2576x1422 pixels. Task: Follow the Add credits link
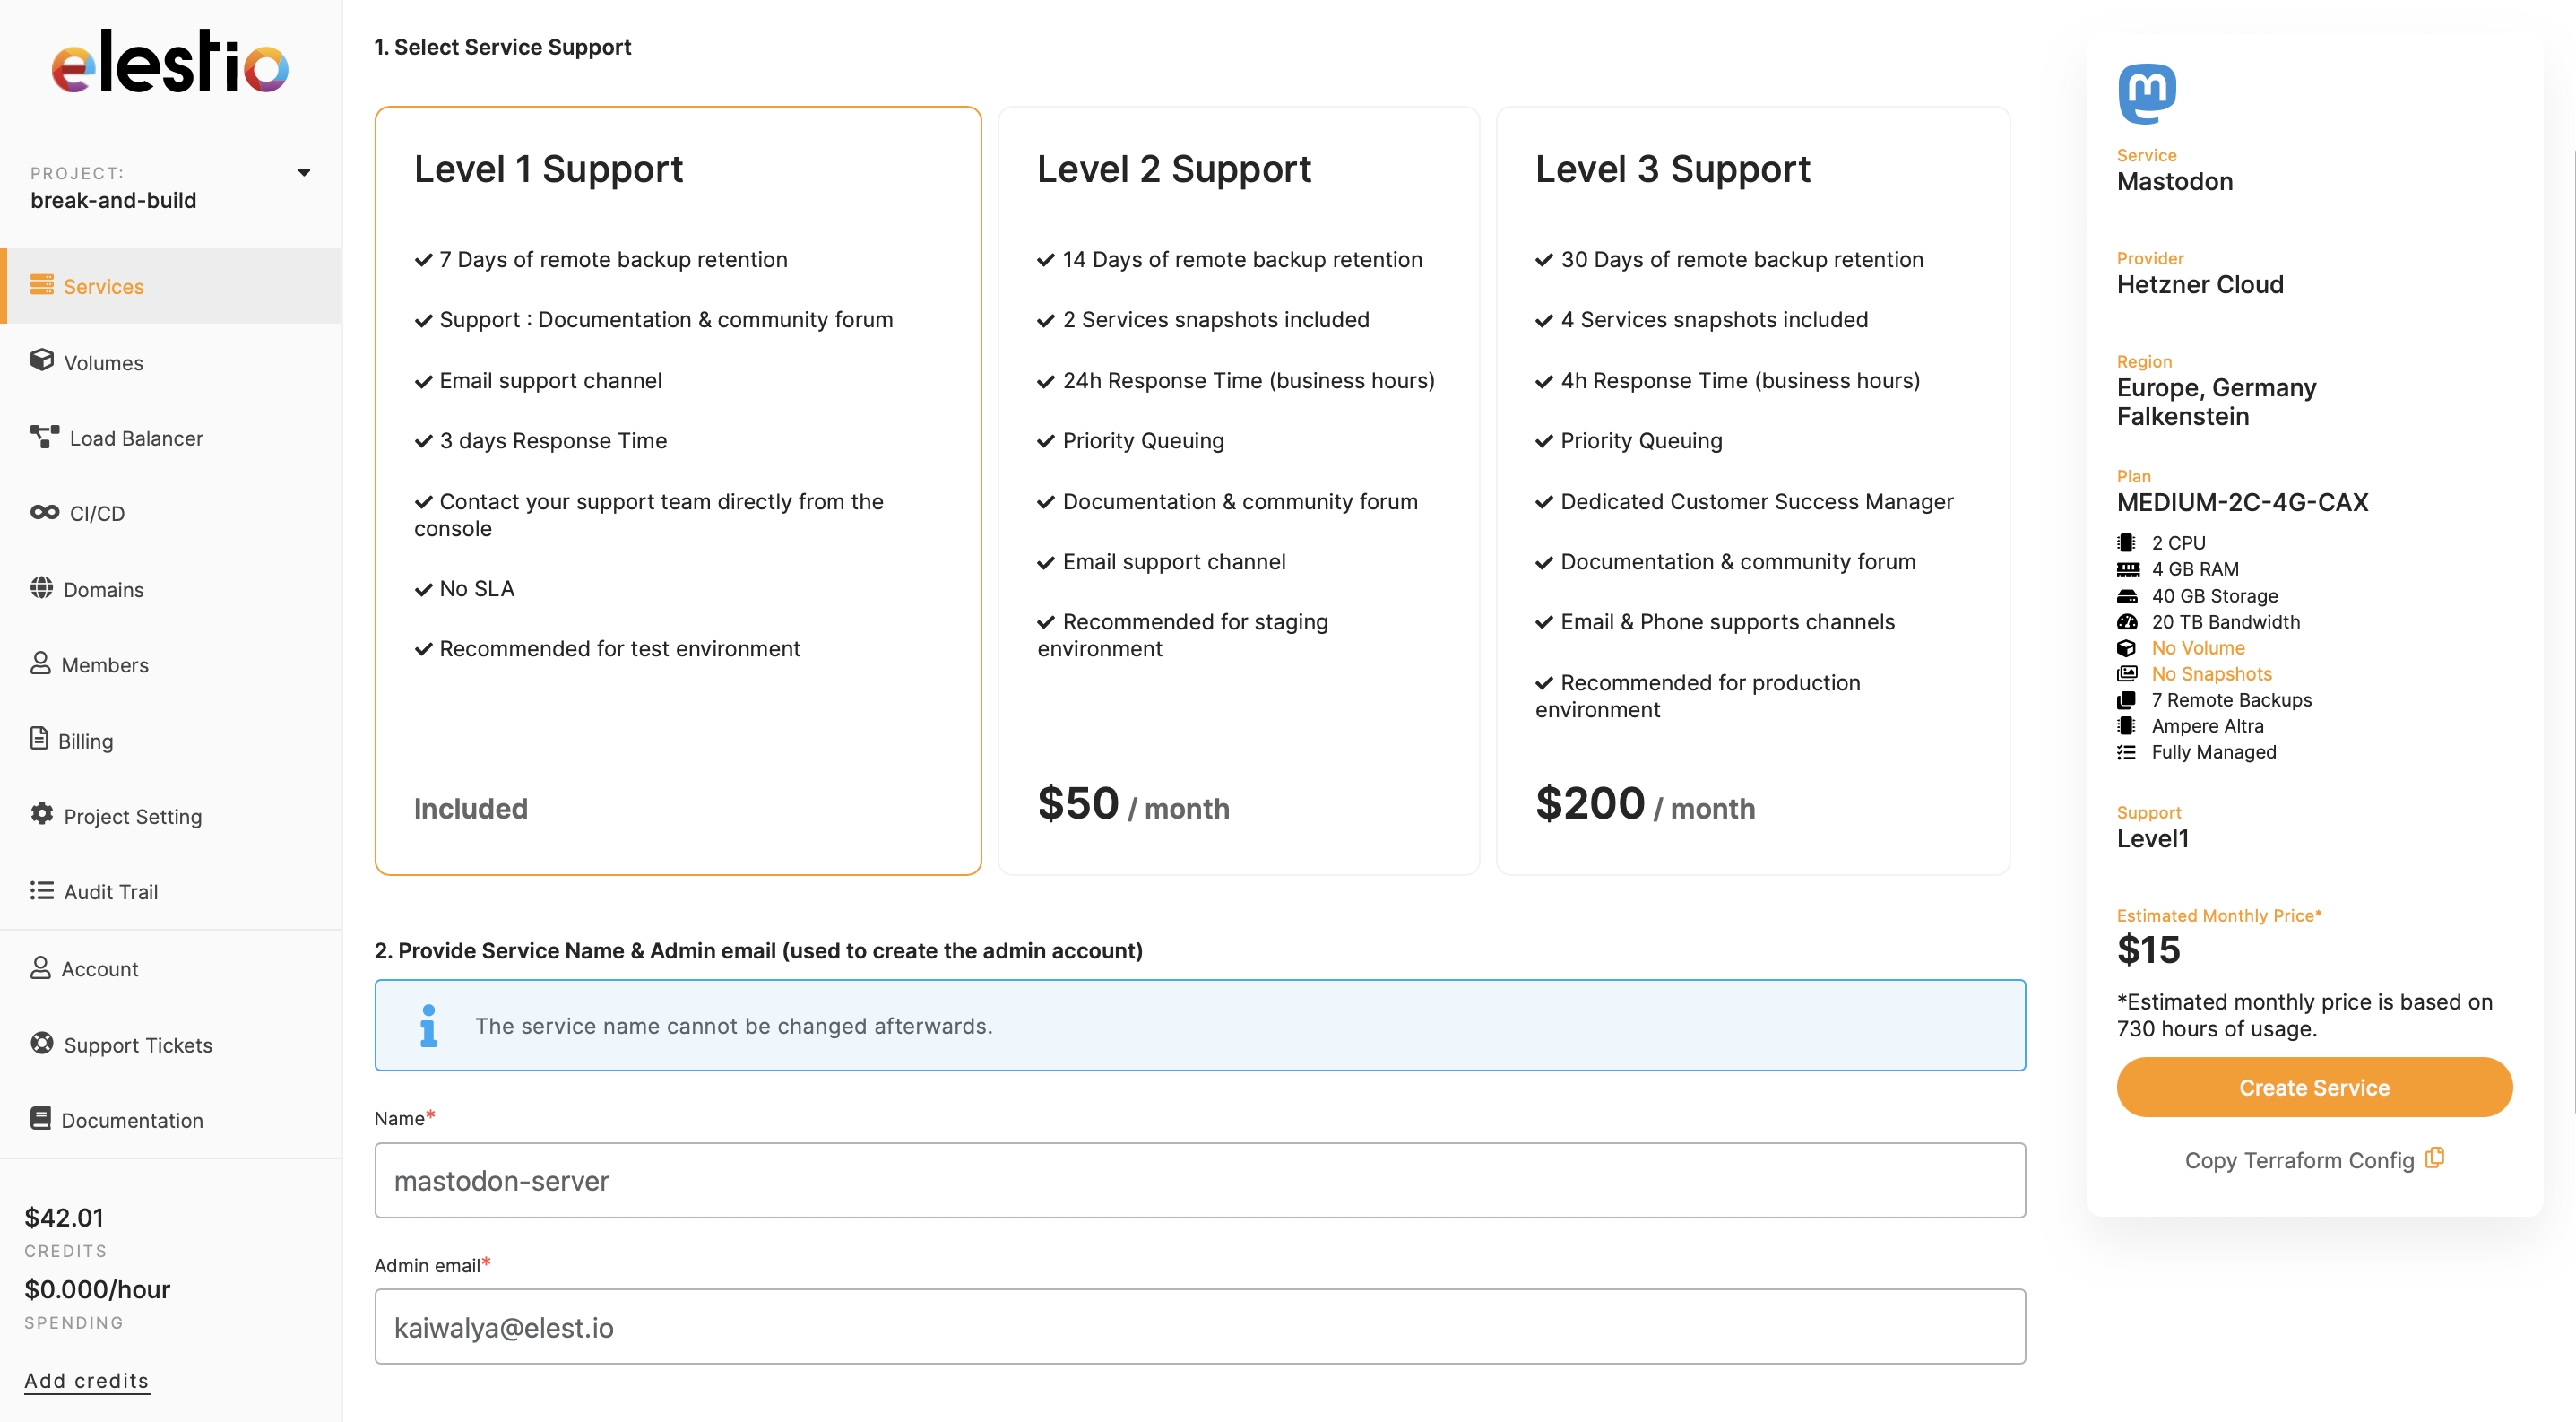point(87,1380)
